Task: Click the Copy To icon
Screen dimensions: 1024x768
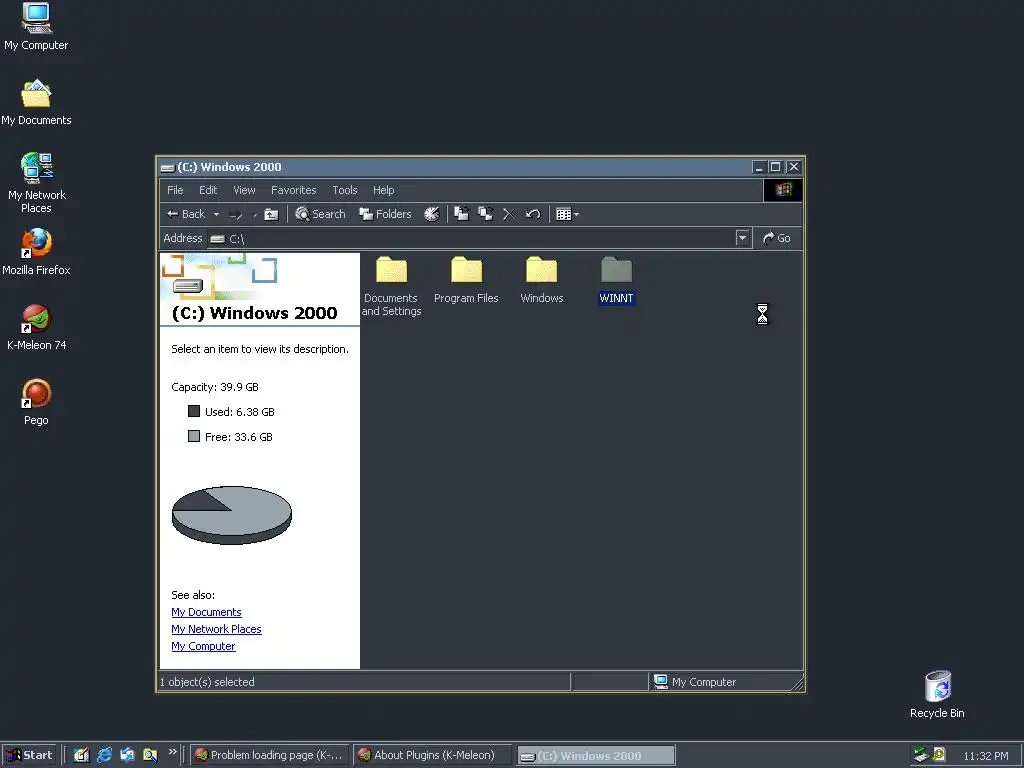Action: point(485,214)
